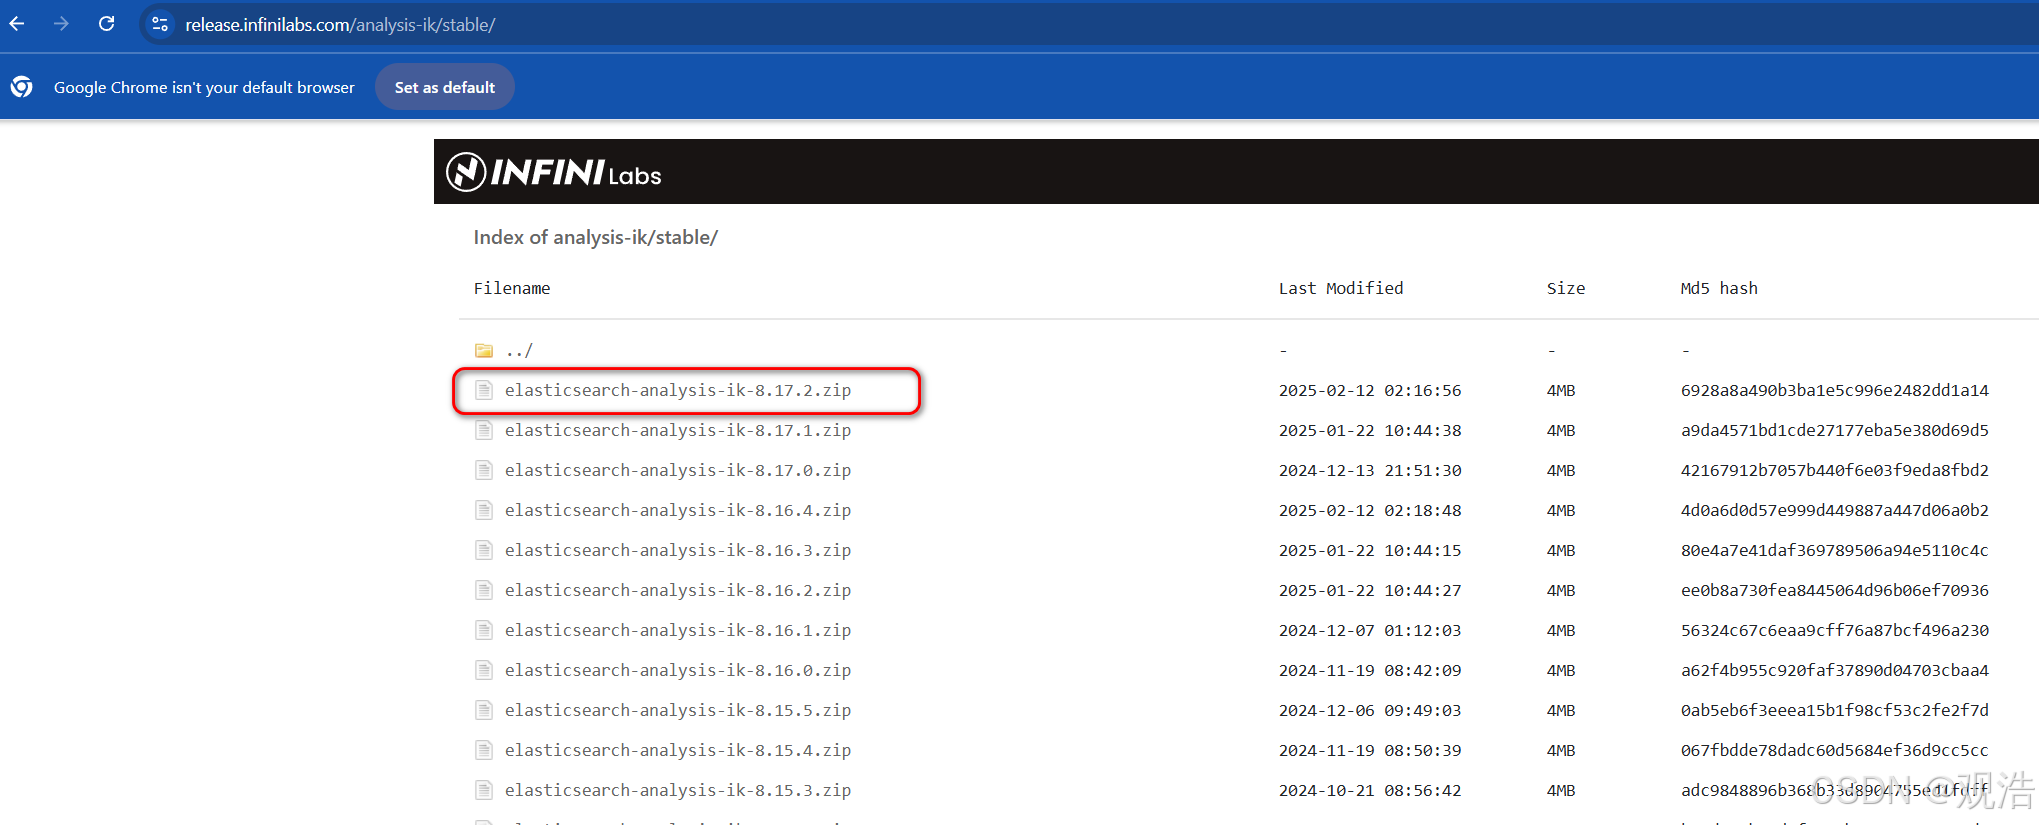Click the Filename column header
Viewport: 2039px width, 825px height.
pyautogui.click(x=512, y=288)
